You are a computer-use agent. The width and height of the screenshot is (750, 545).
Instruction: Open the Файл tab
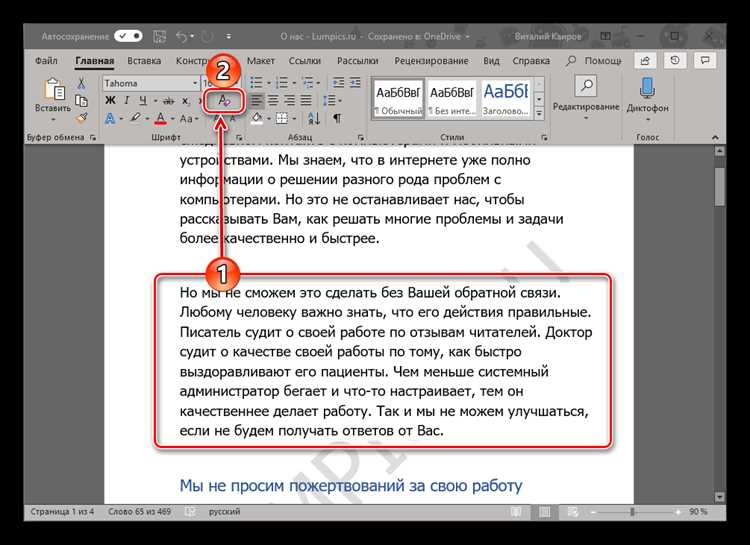46,61
